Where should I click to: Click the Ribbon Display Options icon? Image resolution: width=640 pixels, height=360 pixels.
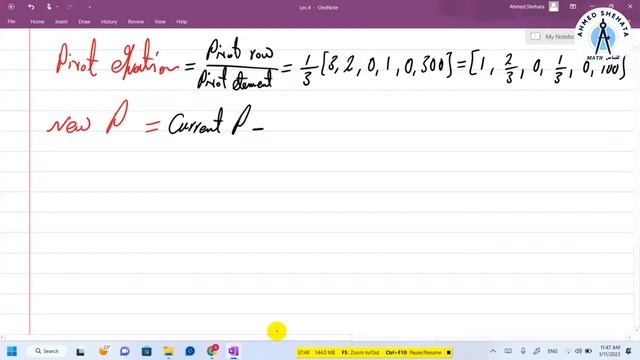[x=573, y=7]
